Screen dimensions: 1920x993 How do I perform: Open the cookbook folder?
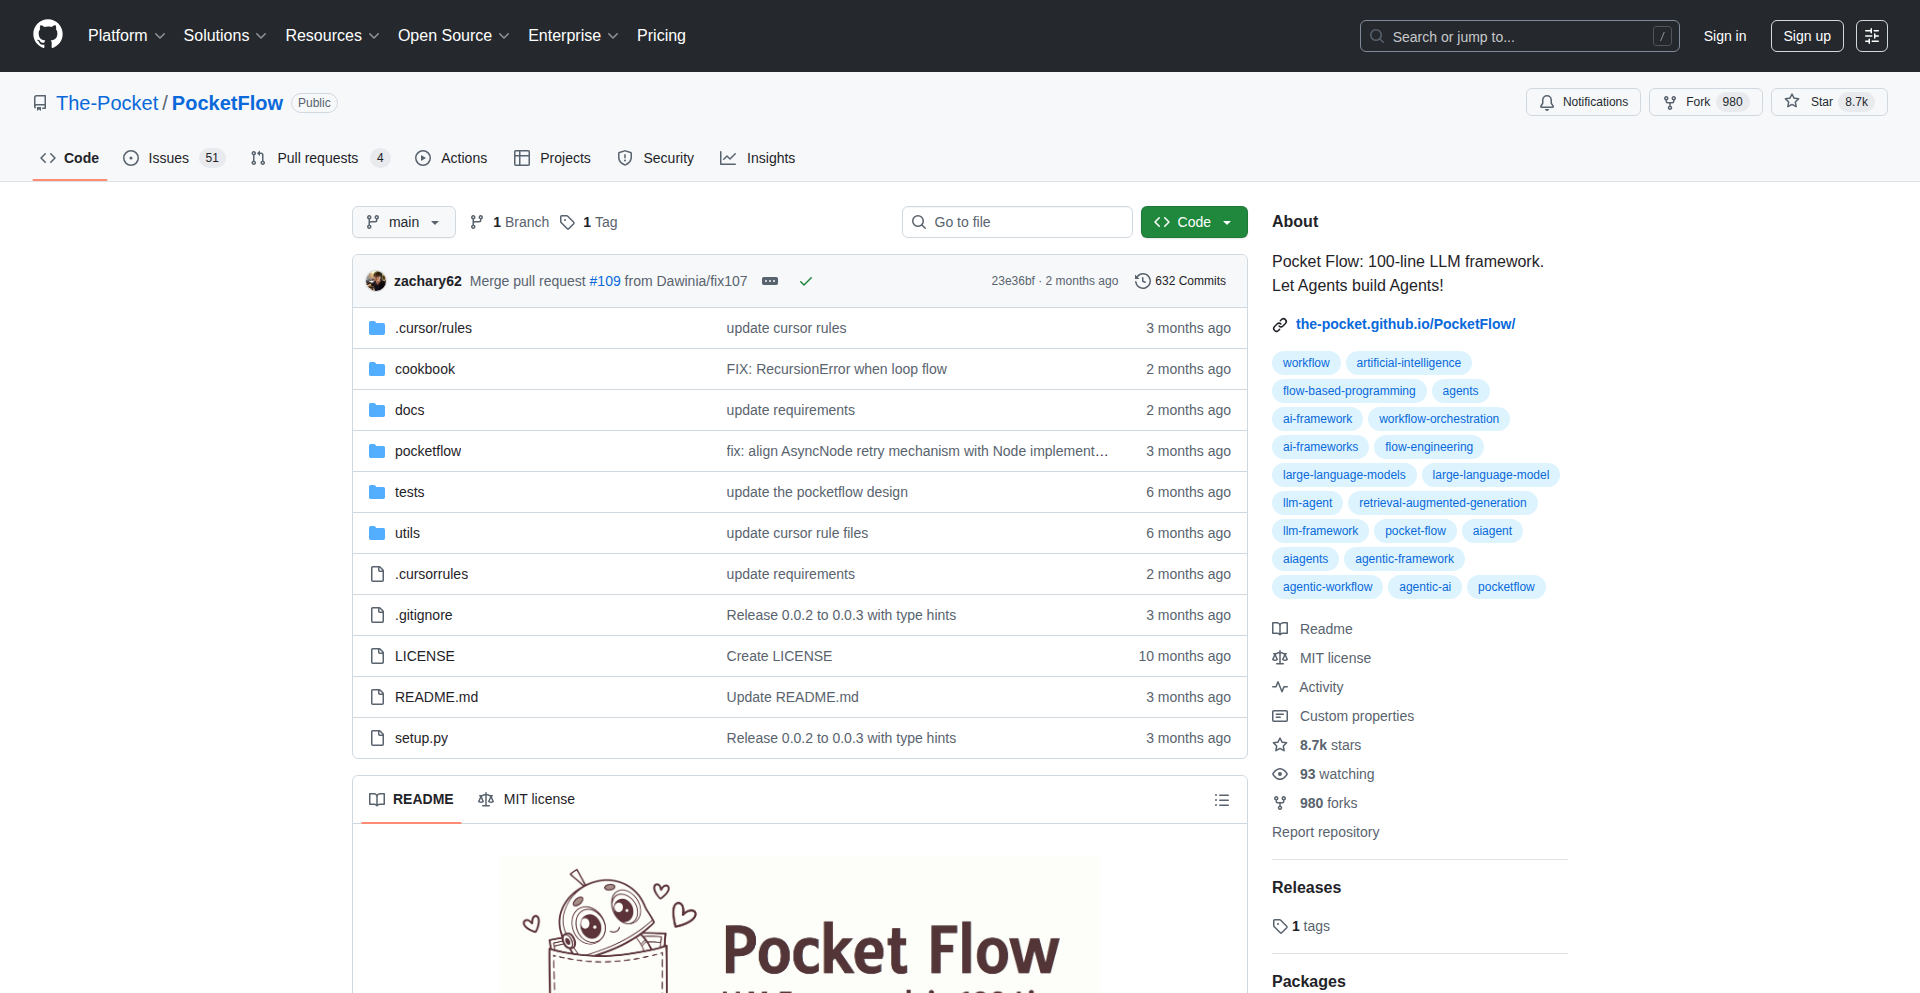click(425, 369)
